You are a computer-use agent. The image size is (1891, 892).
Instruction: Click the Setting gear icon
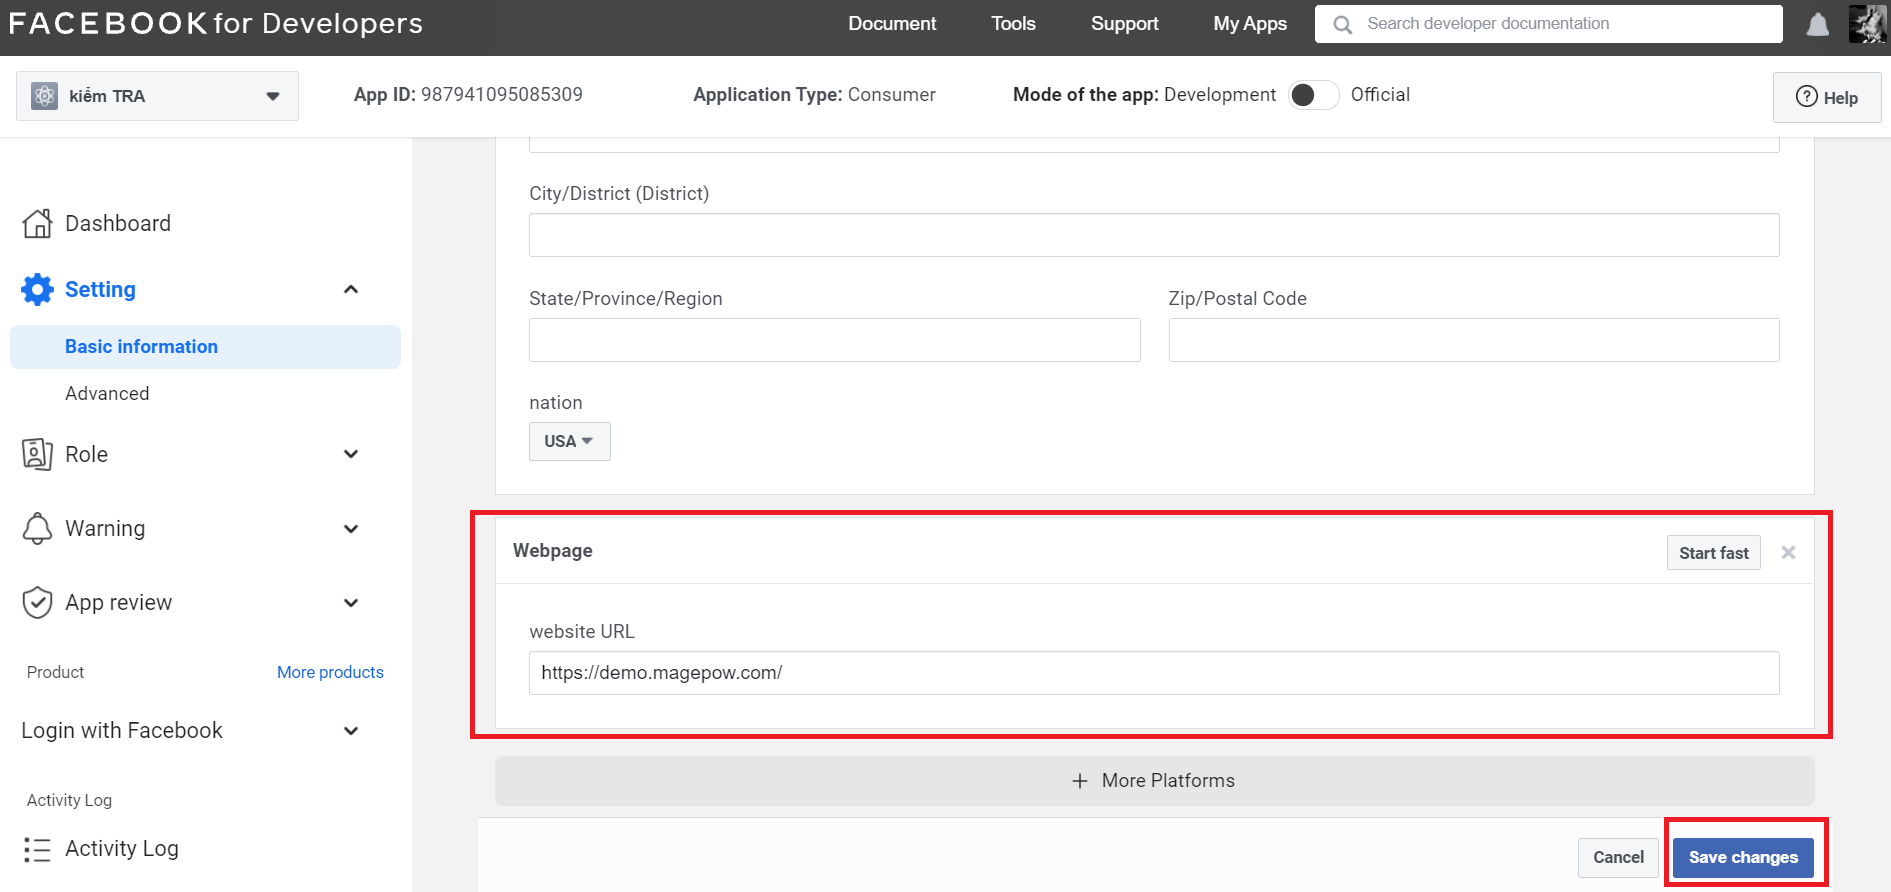(x=37, y=290)
